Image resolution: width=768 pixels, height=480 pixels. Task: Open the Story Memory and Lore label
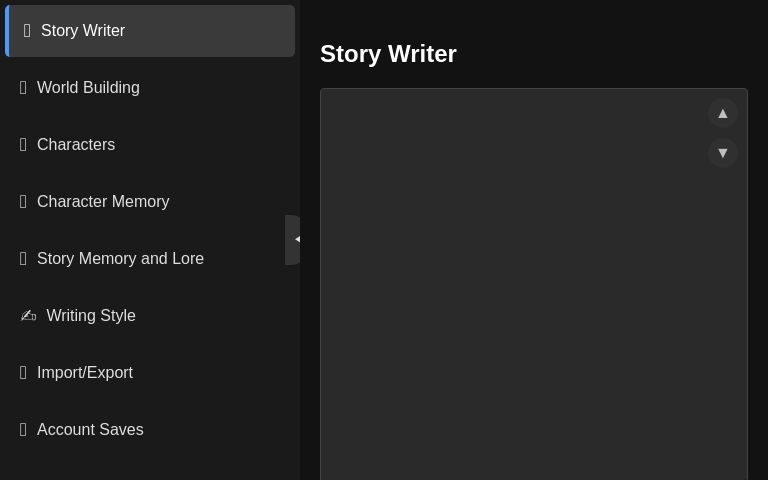pos(120,259)
